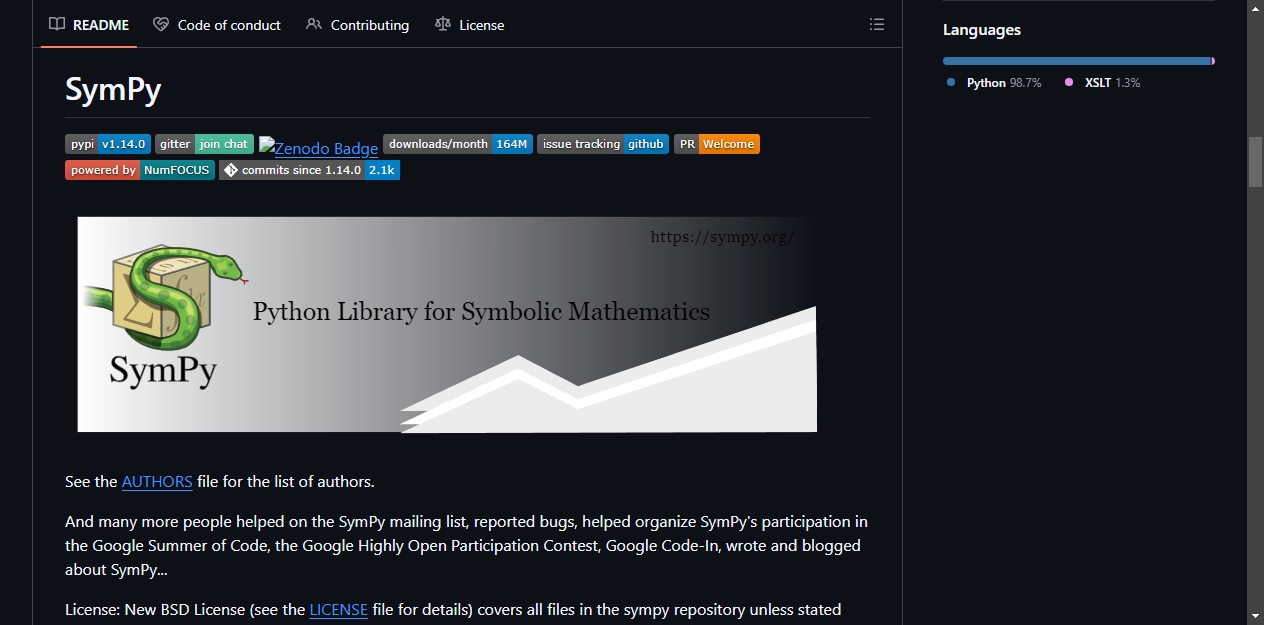Open the Contributing tab

coord(358,25)
